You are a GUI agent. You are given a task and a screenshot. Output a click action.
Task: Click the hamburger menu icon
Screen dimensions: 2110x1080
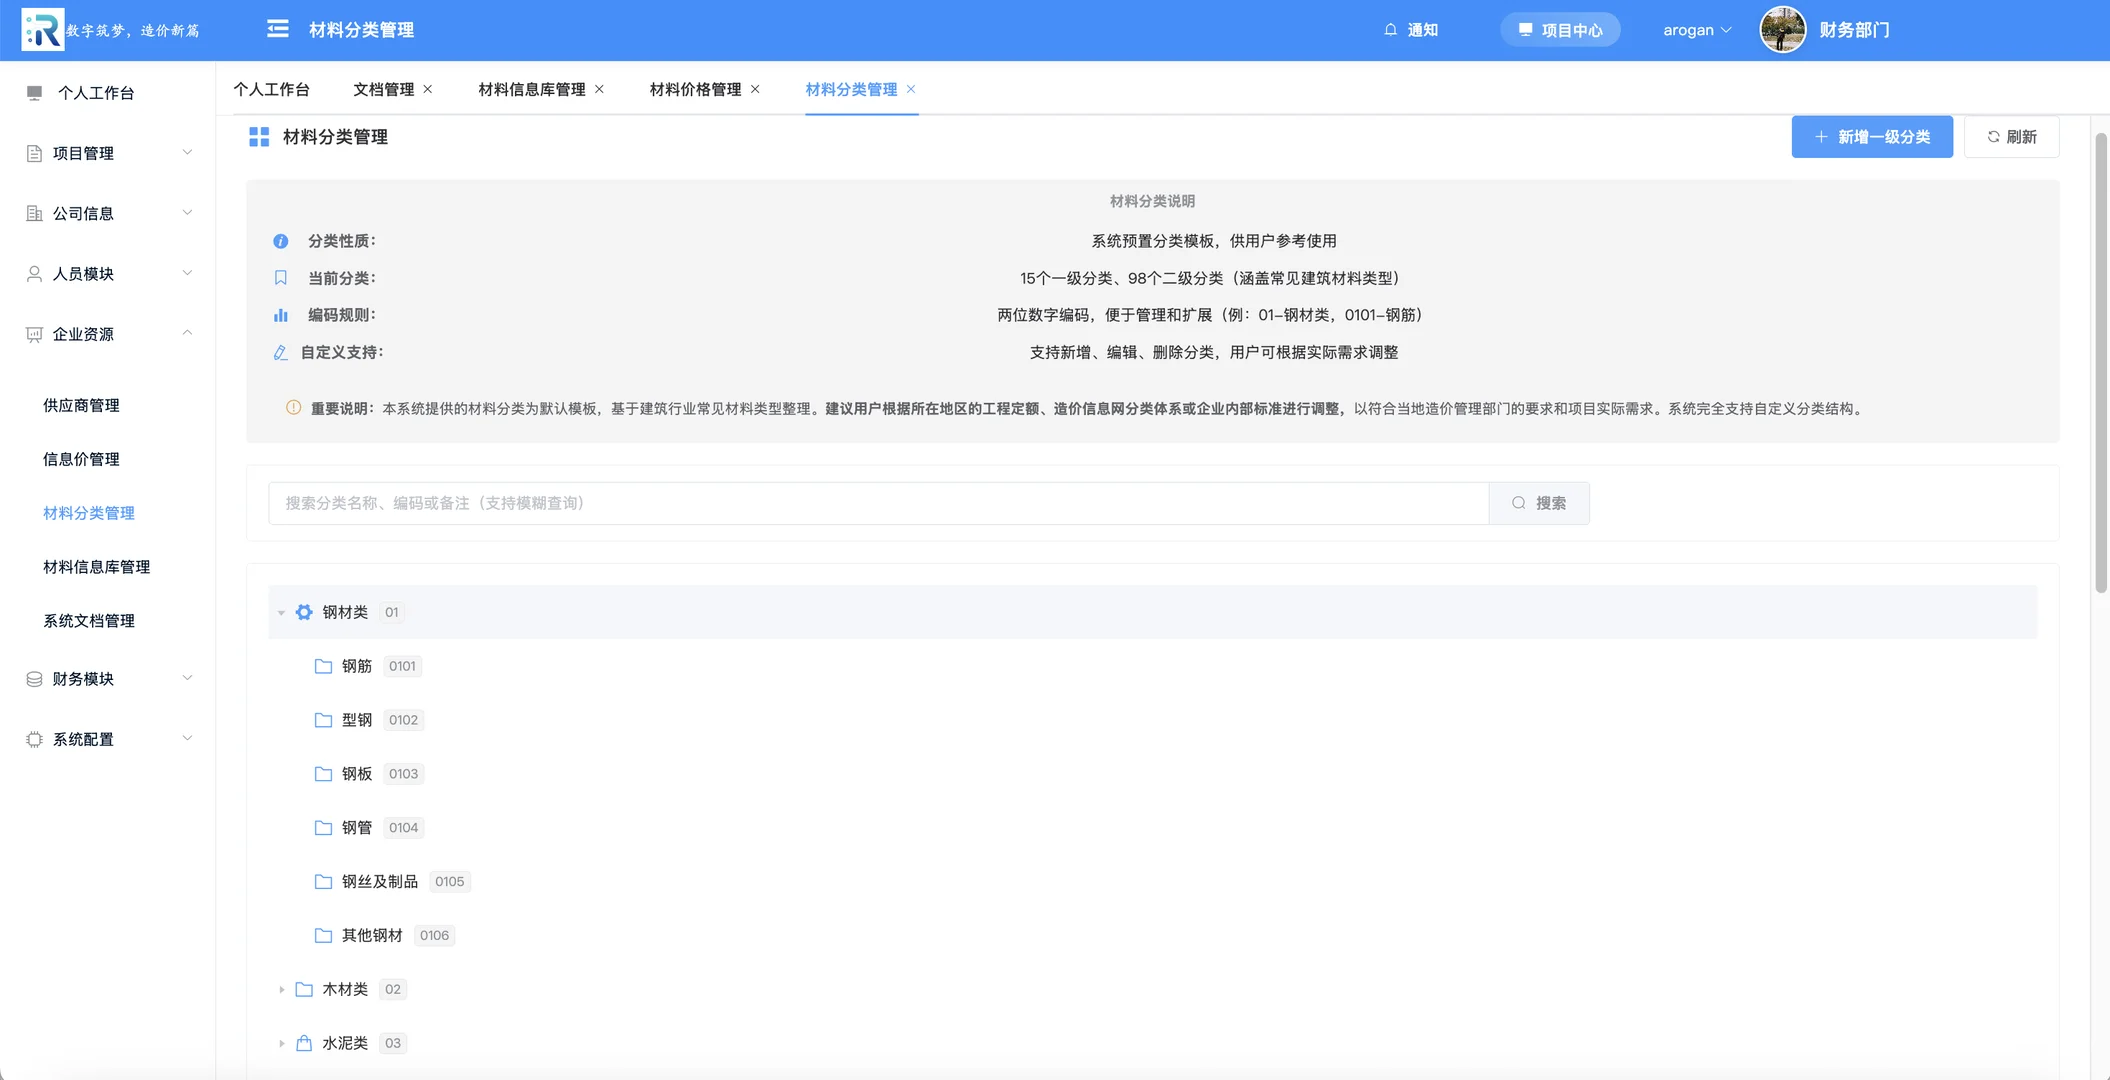click(277, 29)
